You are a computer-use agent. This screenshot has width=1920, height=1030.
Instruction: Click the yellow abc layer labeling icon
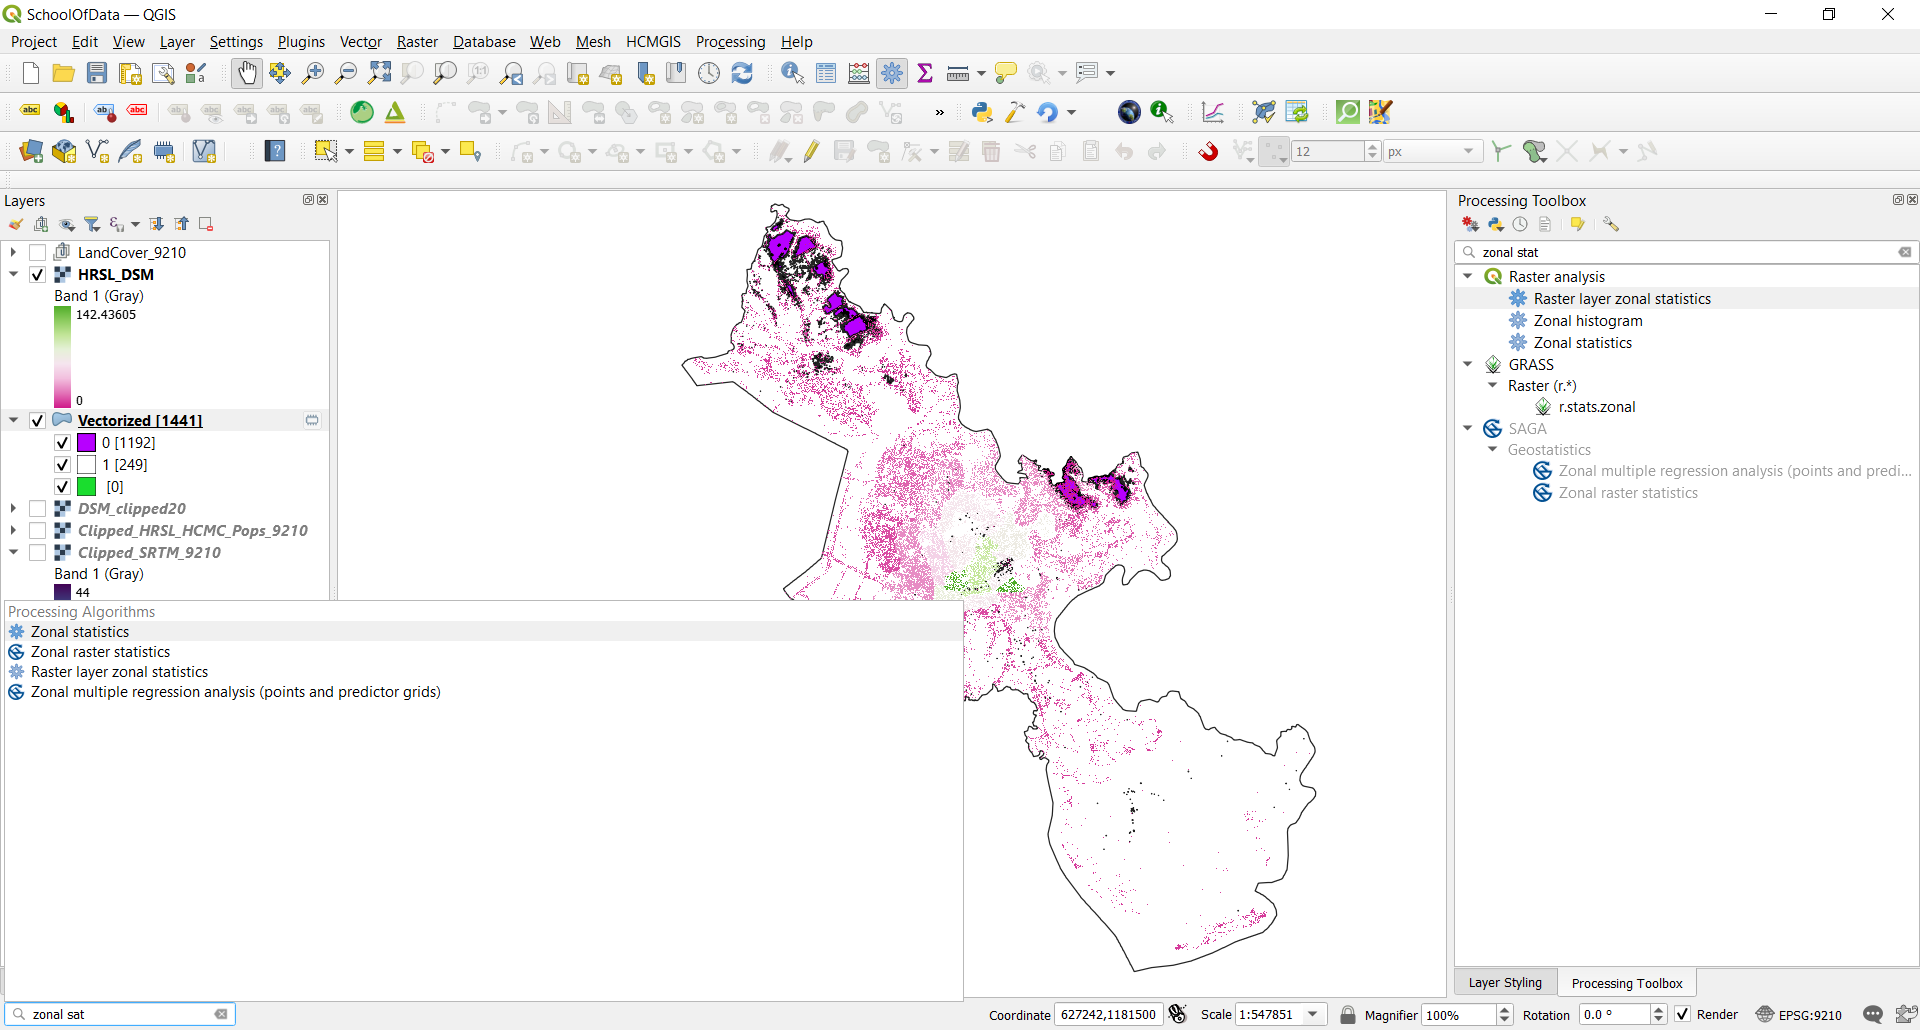click(x=30, y=112)
